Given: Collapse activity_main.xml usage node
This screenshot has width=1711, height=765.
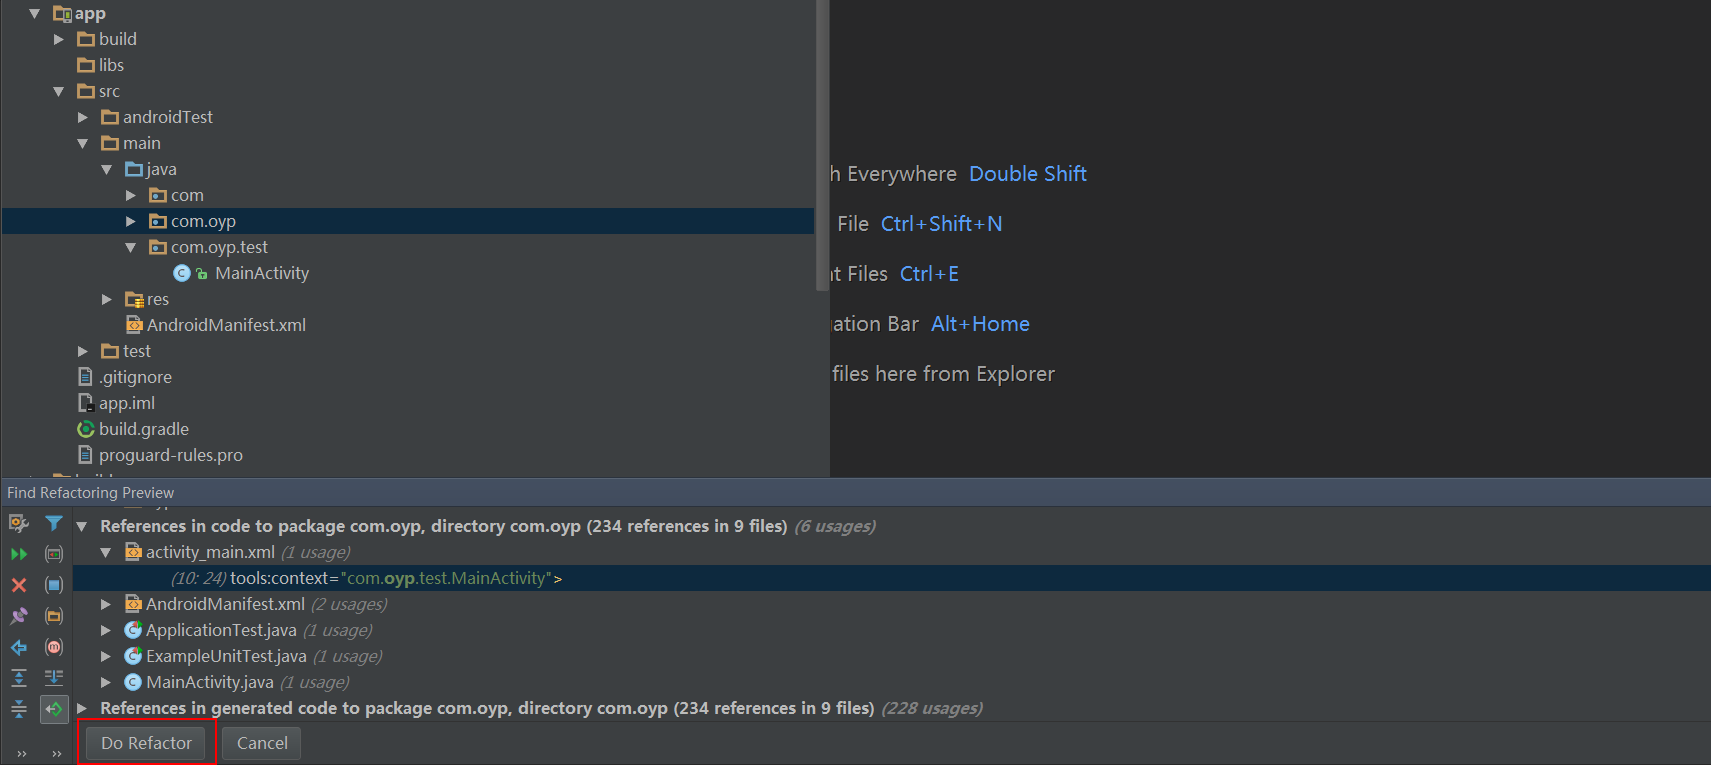Looking at the screenshot, I should point(106,552).
